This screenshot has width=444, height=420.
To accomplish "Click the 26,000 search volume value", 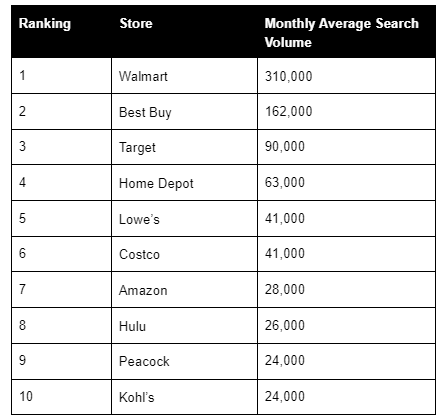I will coord(285,325).
